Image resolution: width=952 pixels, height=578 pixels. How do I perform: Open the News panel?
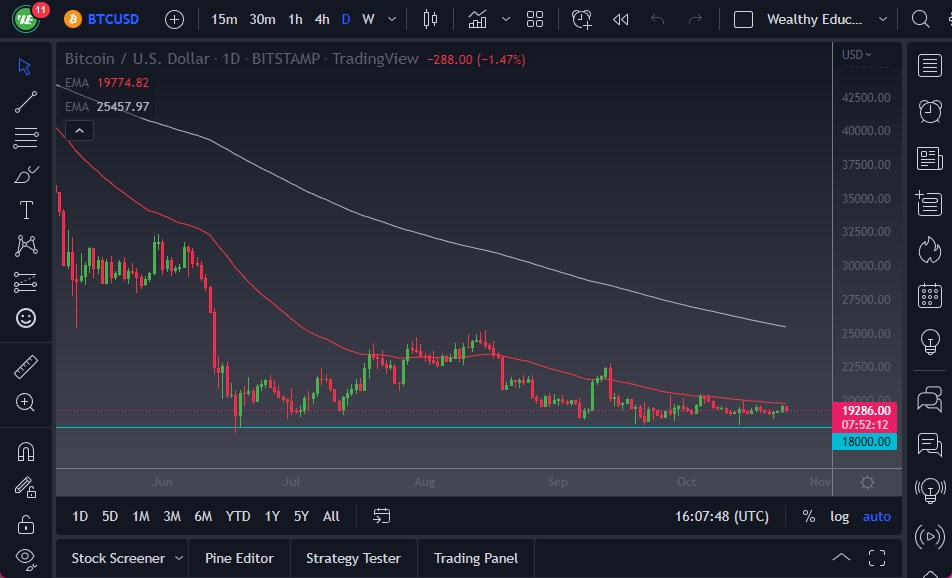(930, 158)
